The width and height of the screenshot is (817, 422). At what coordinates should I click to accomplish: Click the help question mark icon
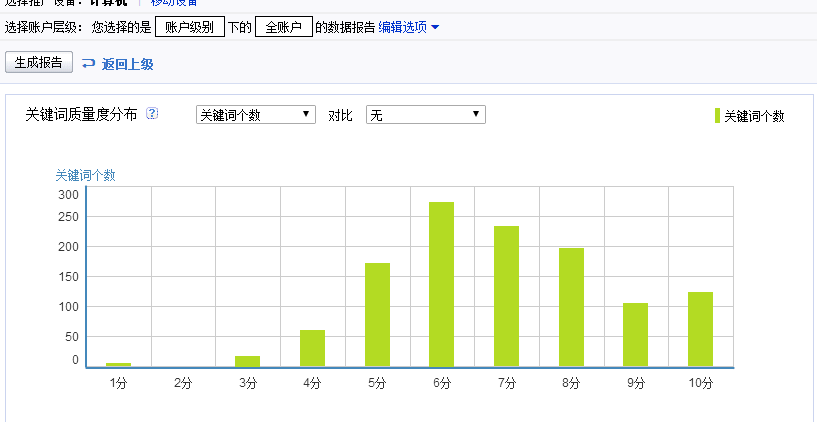click(152, 114)
